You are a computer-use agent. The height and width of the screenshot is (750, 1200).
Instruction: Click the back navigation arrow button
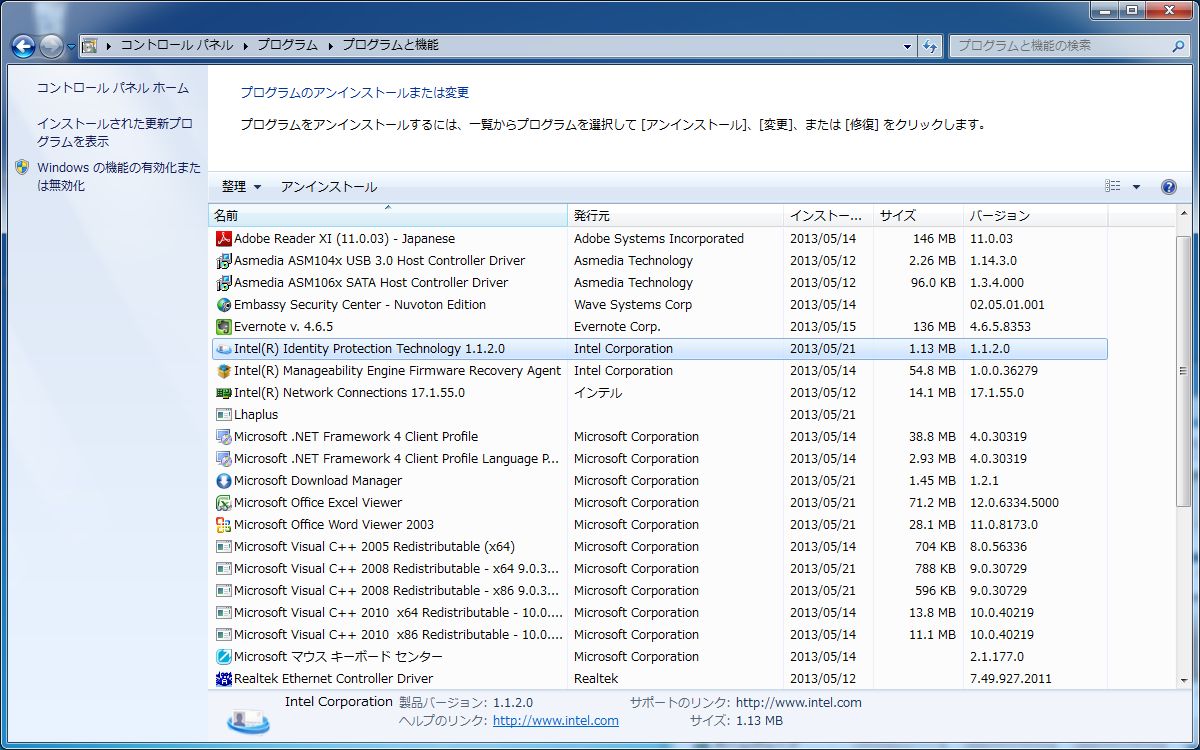pyautogui.click(x=23, y=46)
